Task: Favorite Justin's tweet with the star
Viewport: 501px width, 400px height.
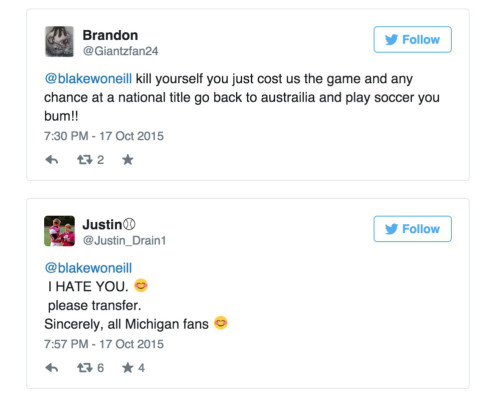Action: (128, 368)
